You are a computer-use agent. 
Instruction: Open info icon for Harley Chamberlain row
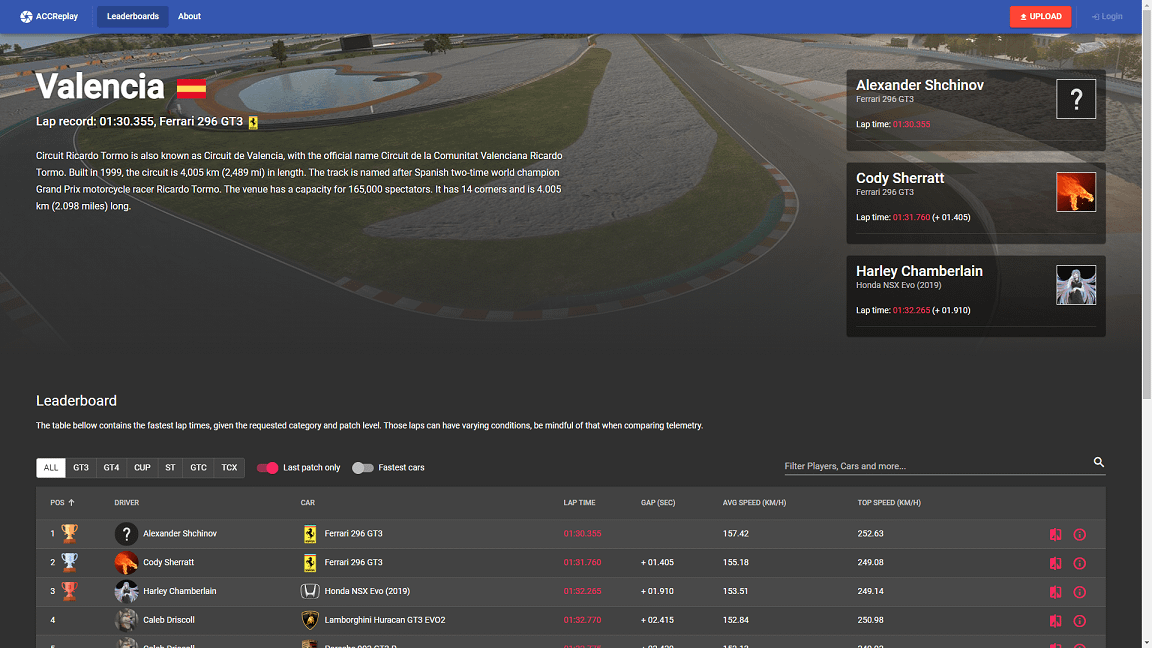pyautogui.click(x=1079, y=591)
